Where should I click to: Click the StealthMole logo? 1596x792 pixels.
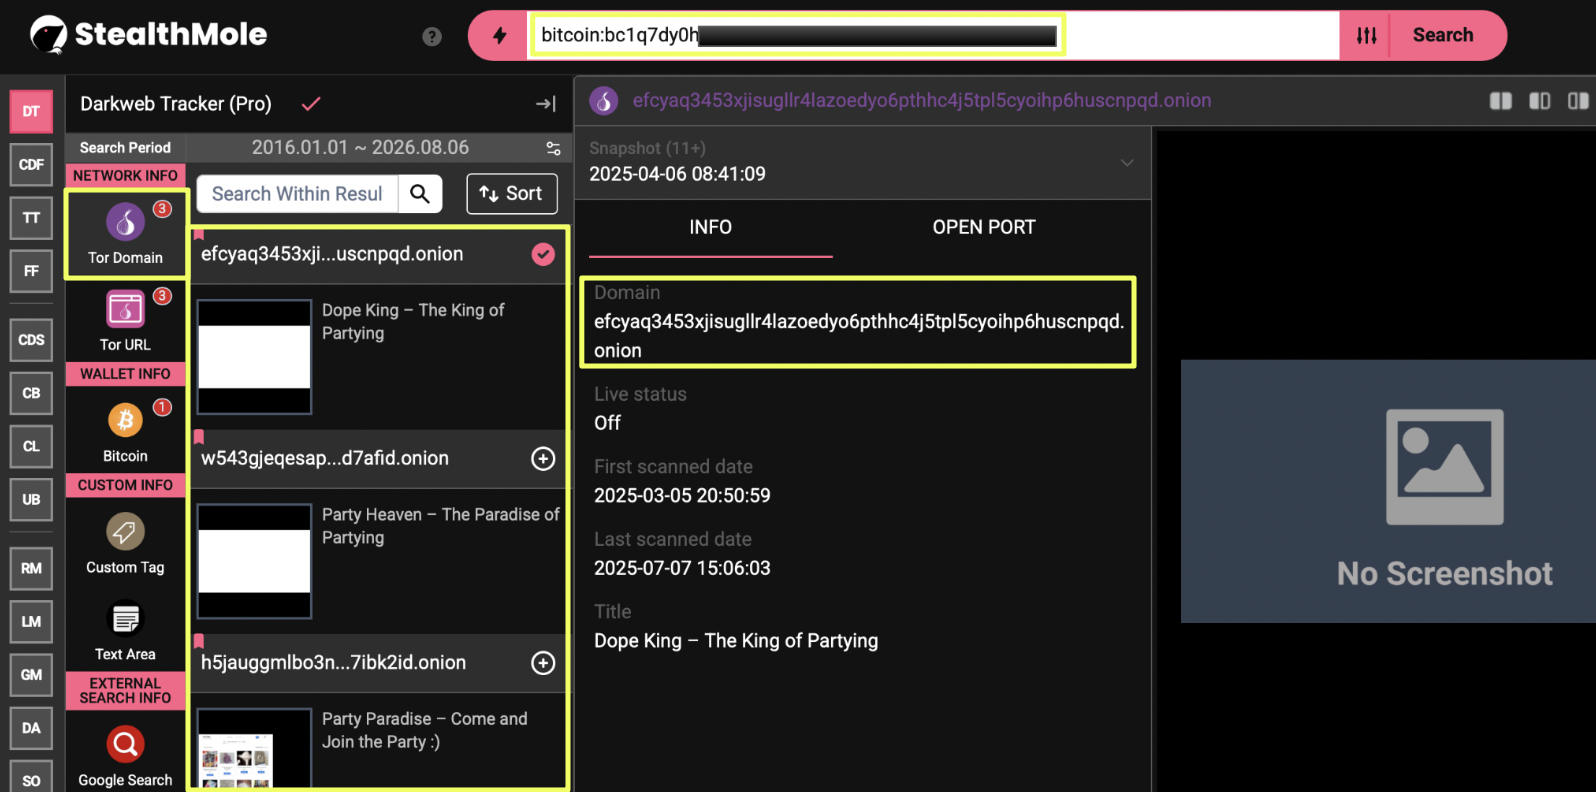coord(148,35)
